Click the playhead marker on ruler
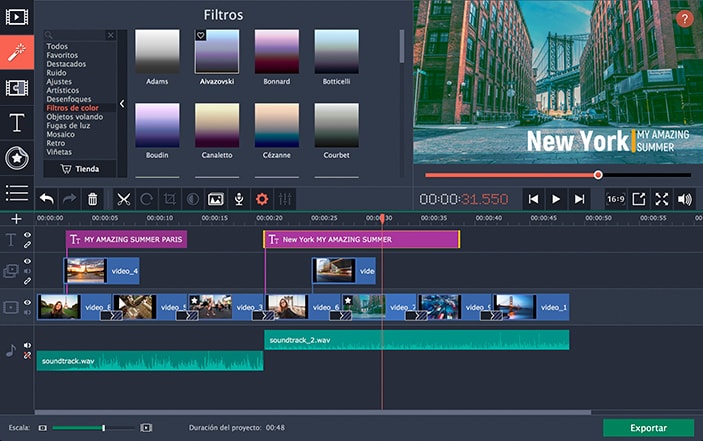 click(382, 218)
